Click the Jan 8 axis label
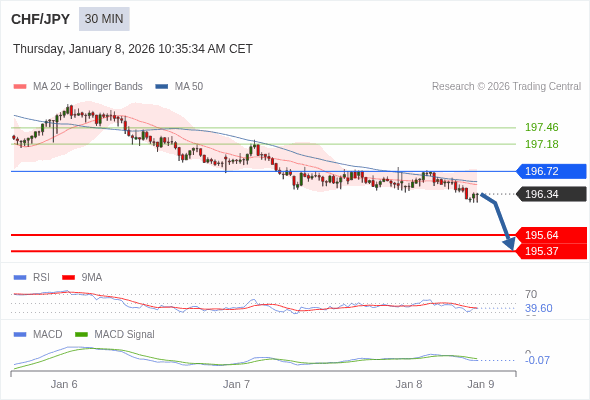 (x=409, y=384)
